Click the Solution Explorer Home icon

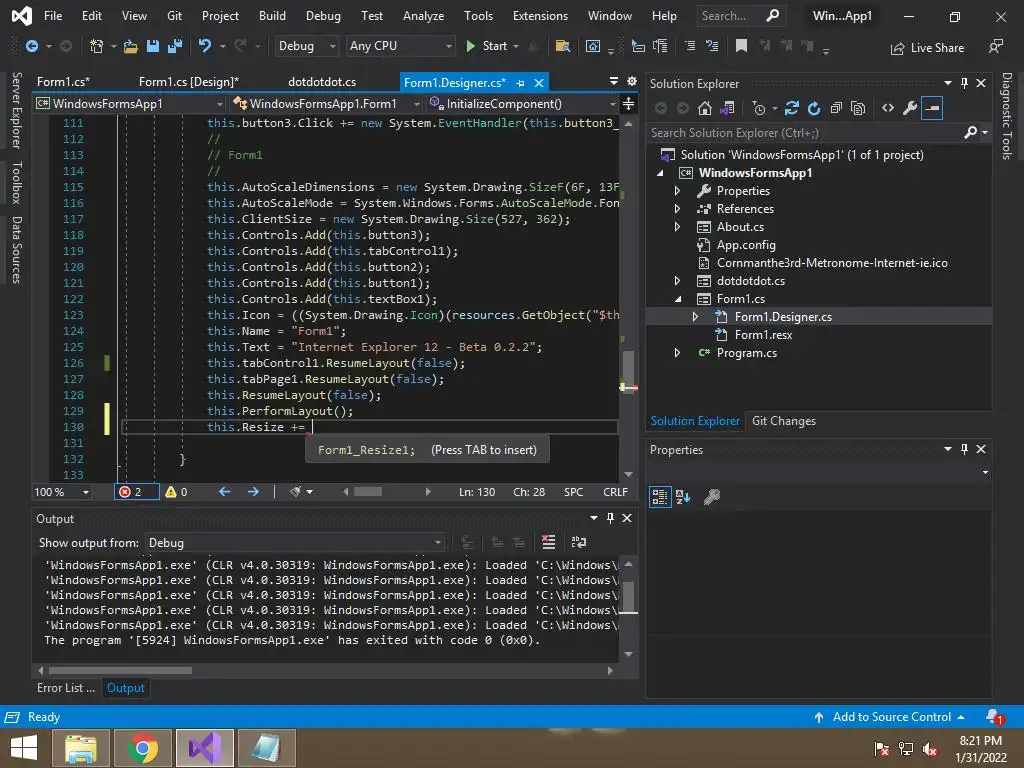[x=705, y=108]
